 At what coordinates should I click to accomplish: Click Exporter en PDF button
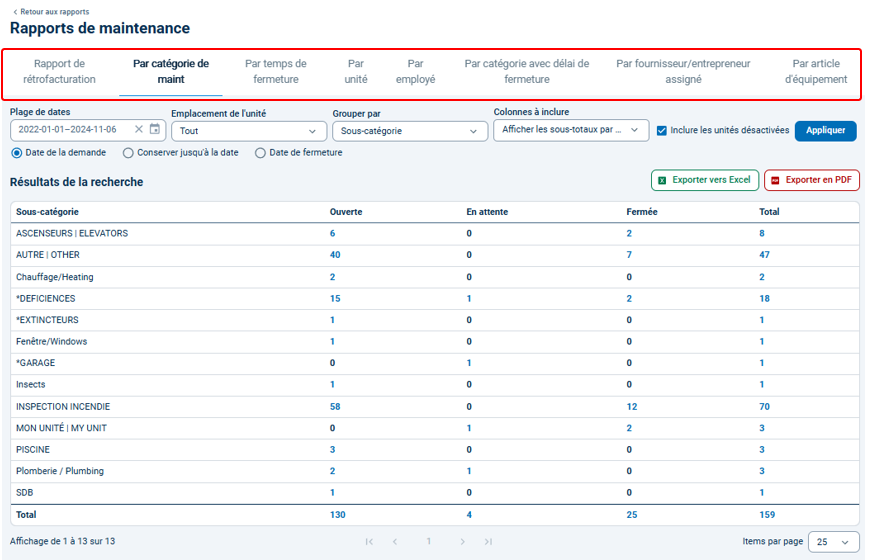coord(812,180)
